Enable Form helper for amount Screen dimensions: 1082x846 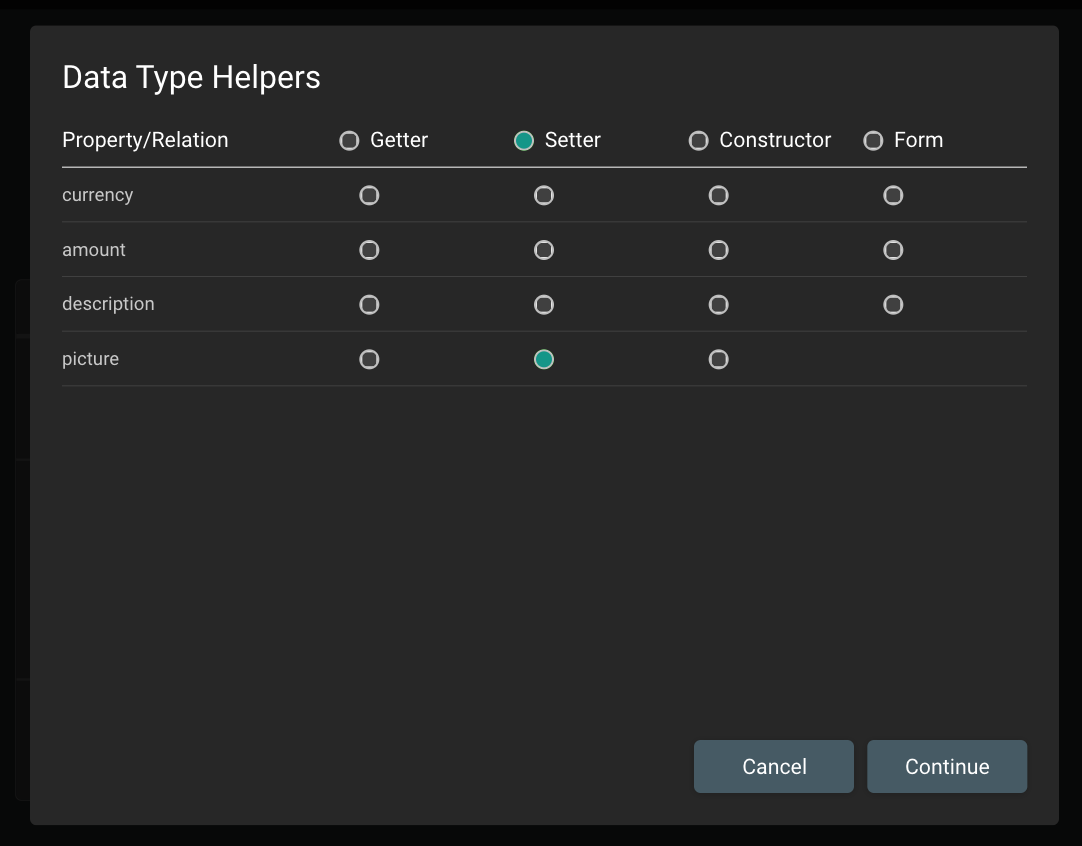893,250
